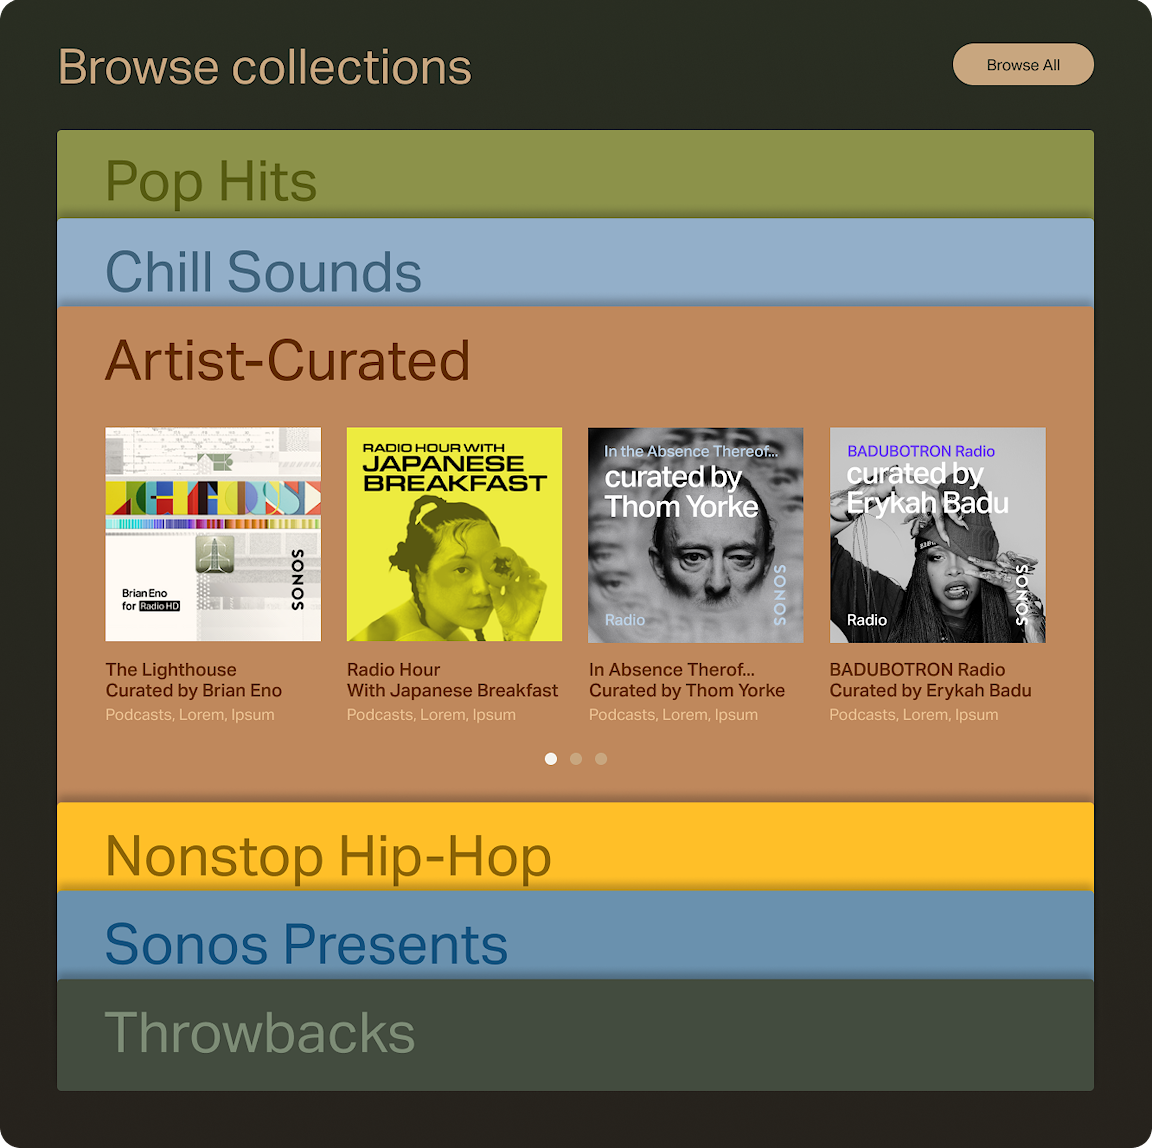The height and width of the screenshot is (1148, 1152).
Task: Click the Browse collections heading
Action: (265, 67)
